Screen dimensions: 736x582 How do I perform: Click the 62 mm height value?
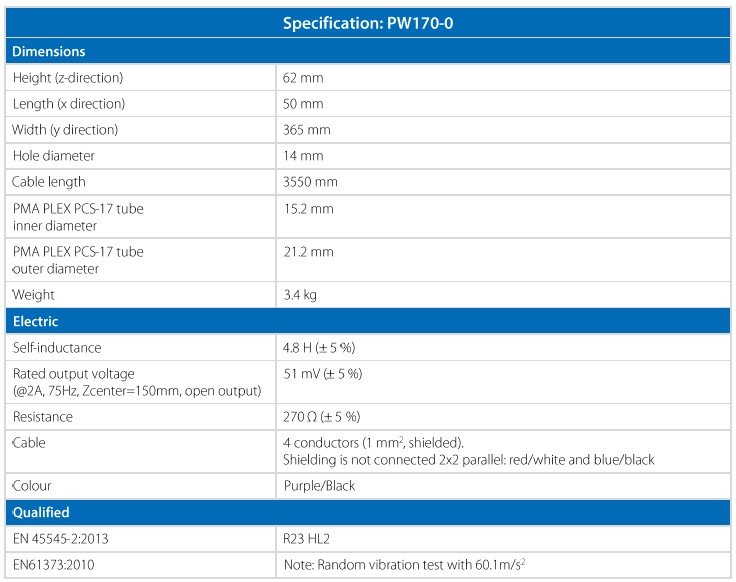[x=303, y=78]
